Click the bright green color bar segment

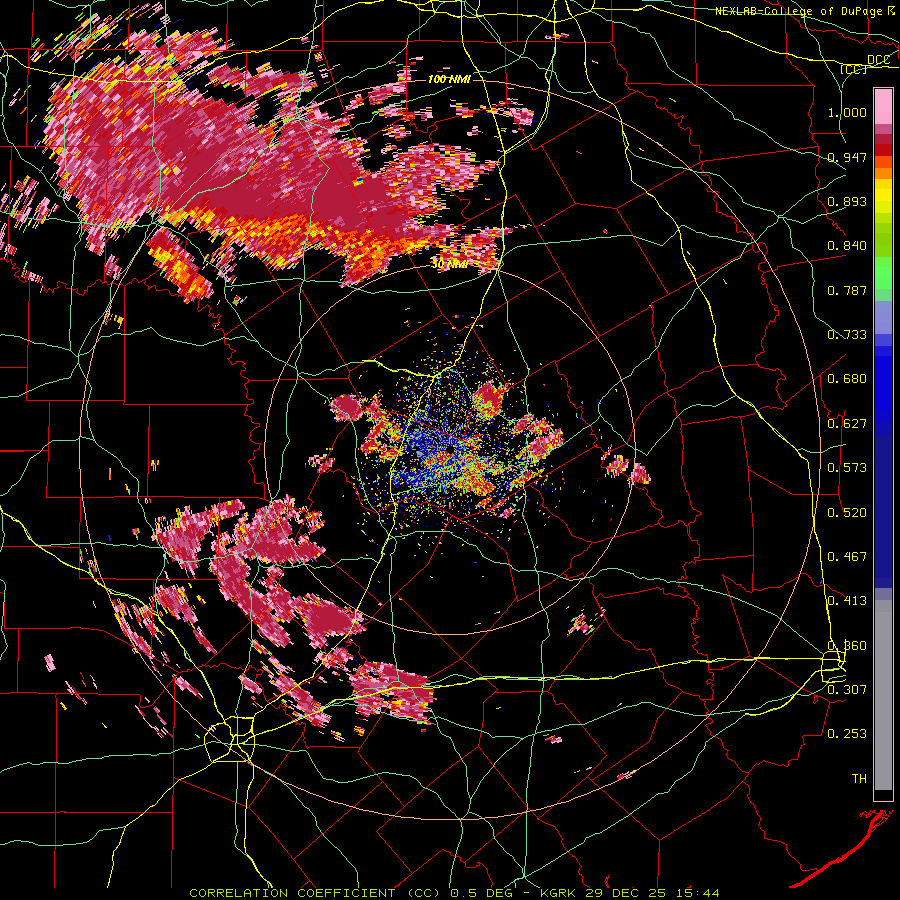[x=883, y=271]
